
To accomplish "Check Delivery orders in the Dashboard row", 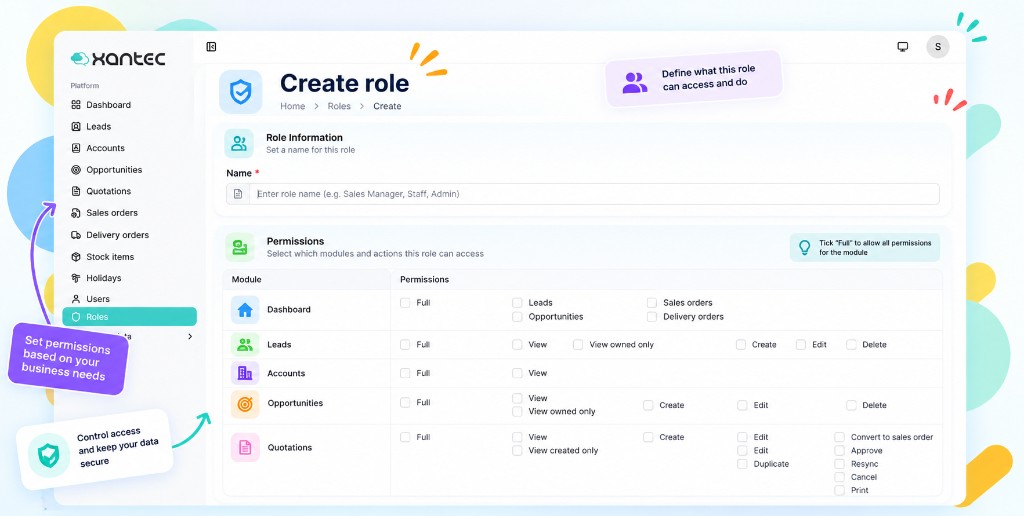I will (652, 317).
